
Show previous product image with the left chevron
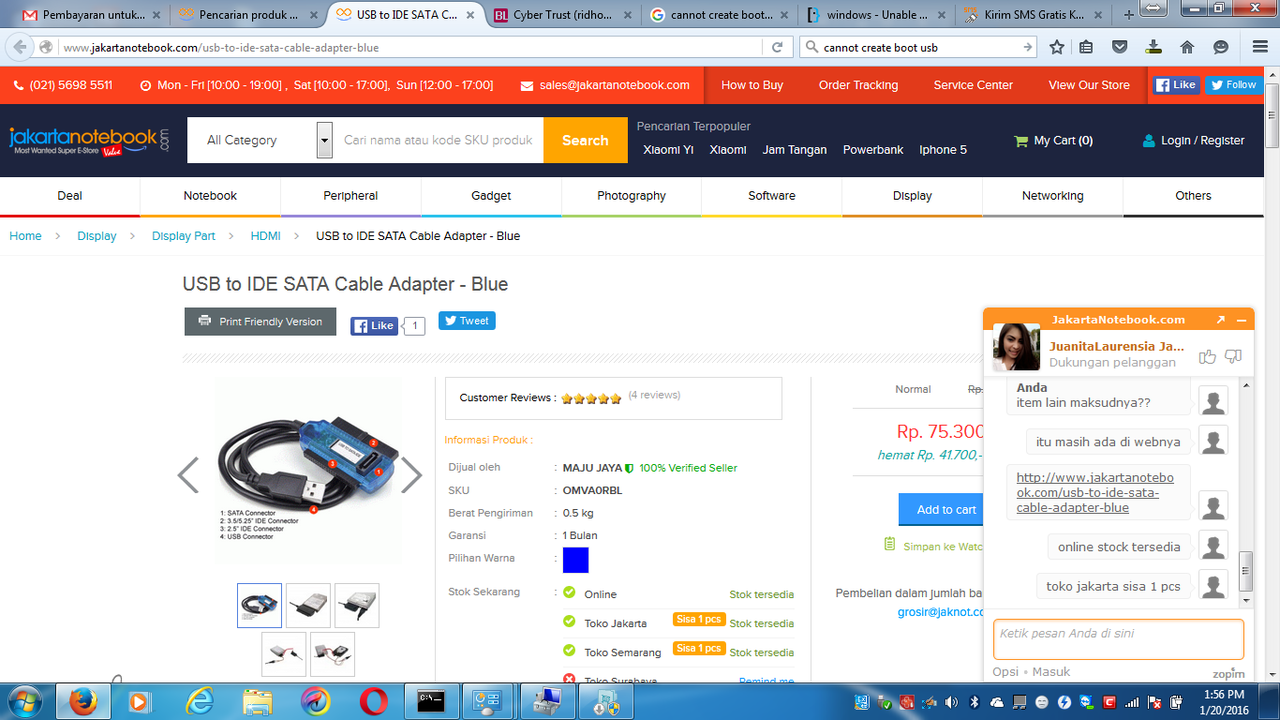pos(188,476)
